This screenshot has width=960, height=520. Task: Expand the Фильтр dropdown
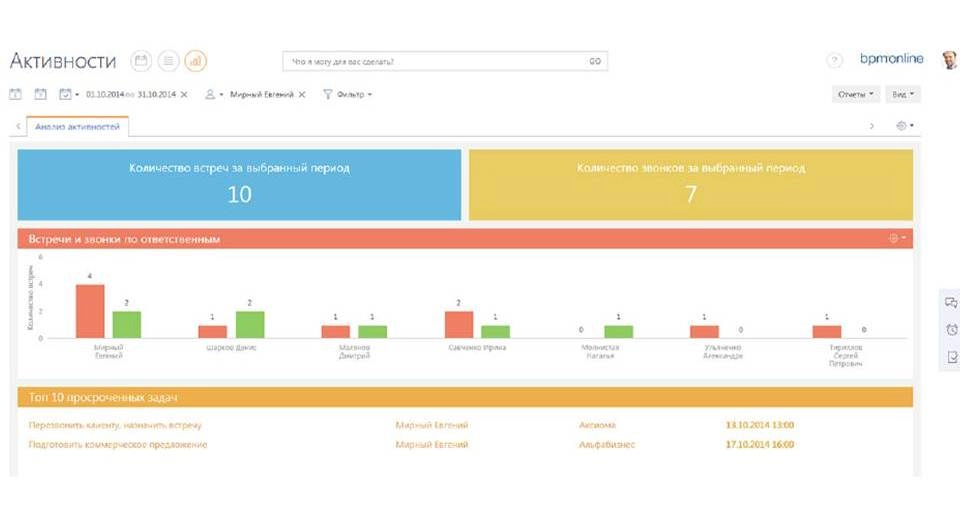click(x=347, y=95)
